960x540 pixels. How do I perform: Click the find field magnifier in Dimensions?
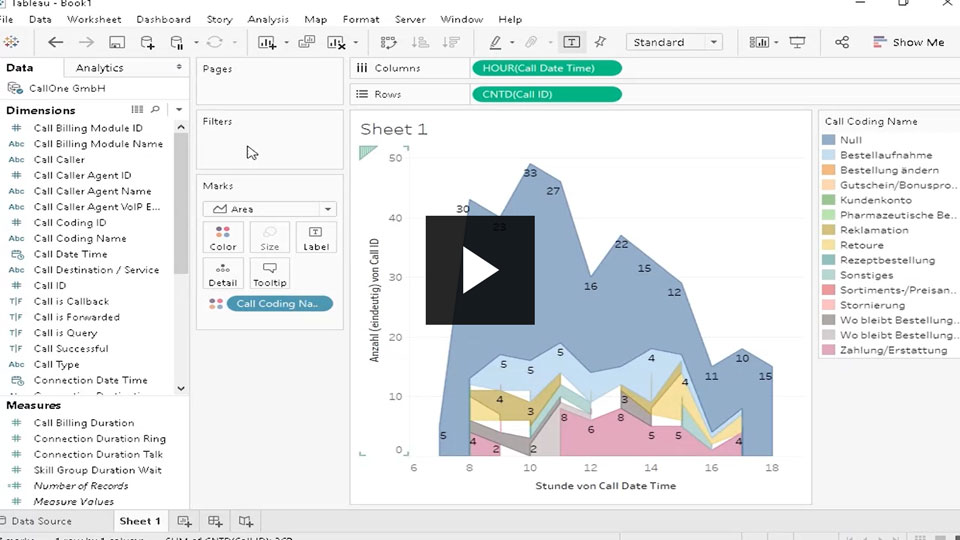[x=156, y=110]
